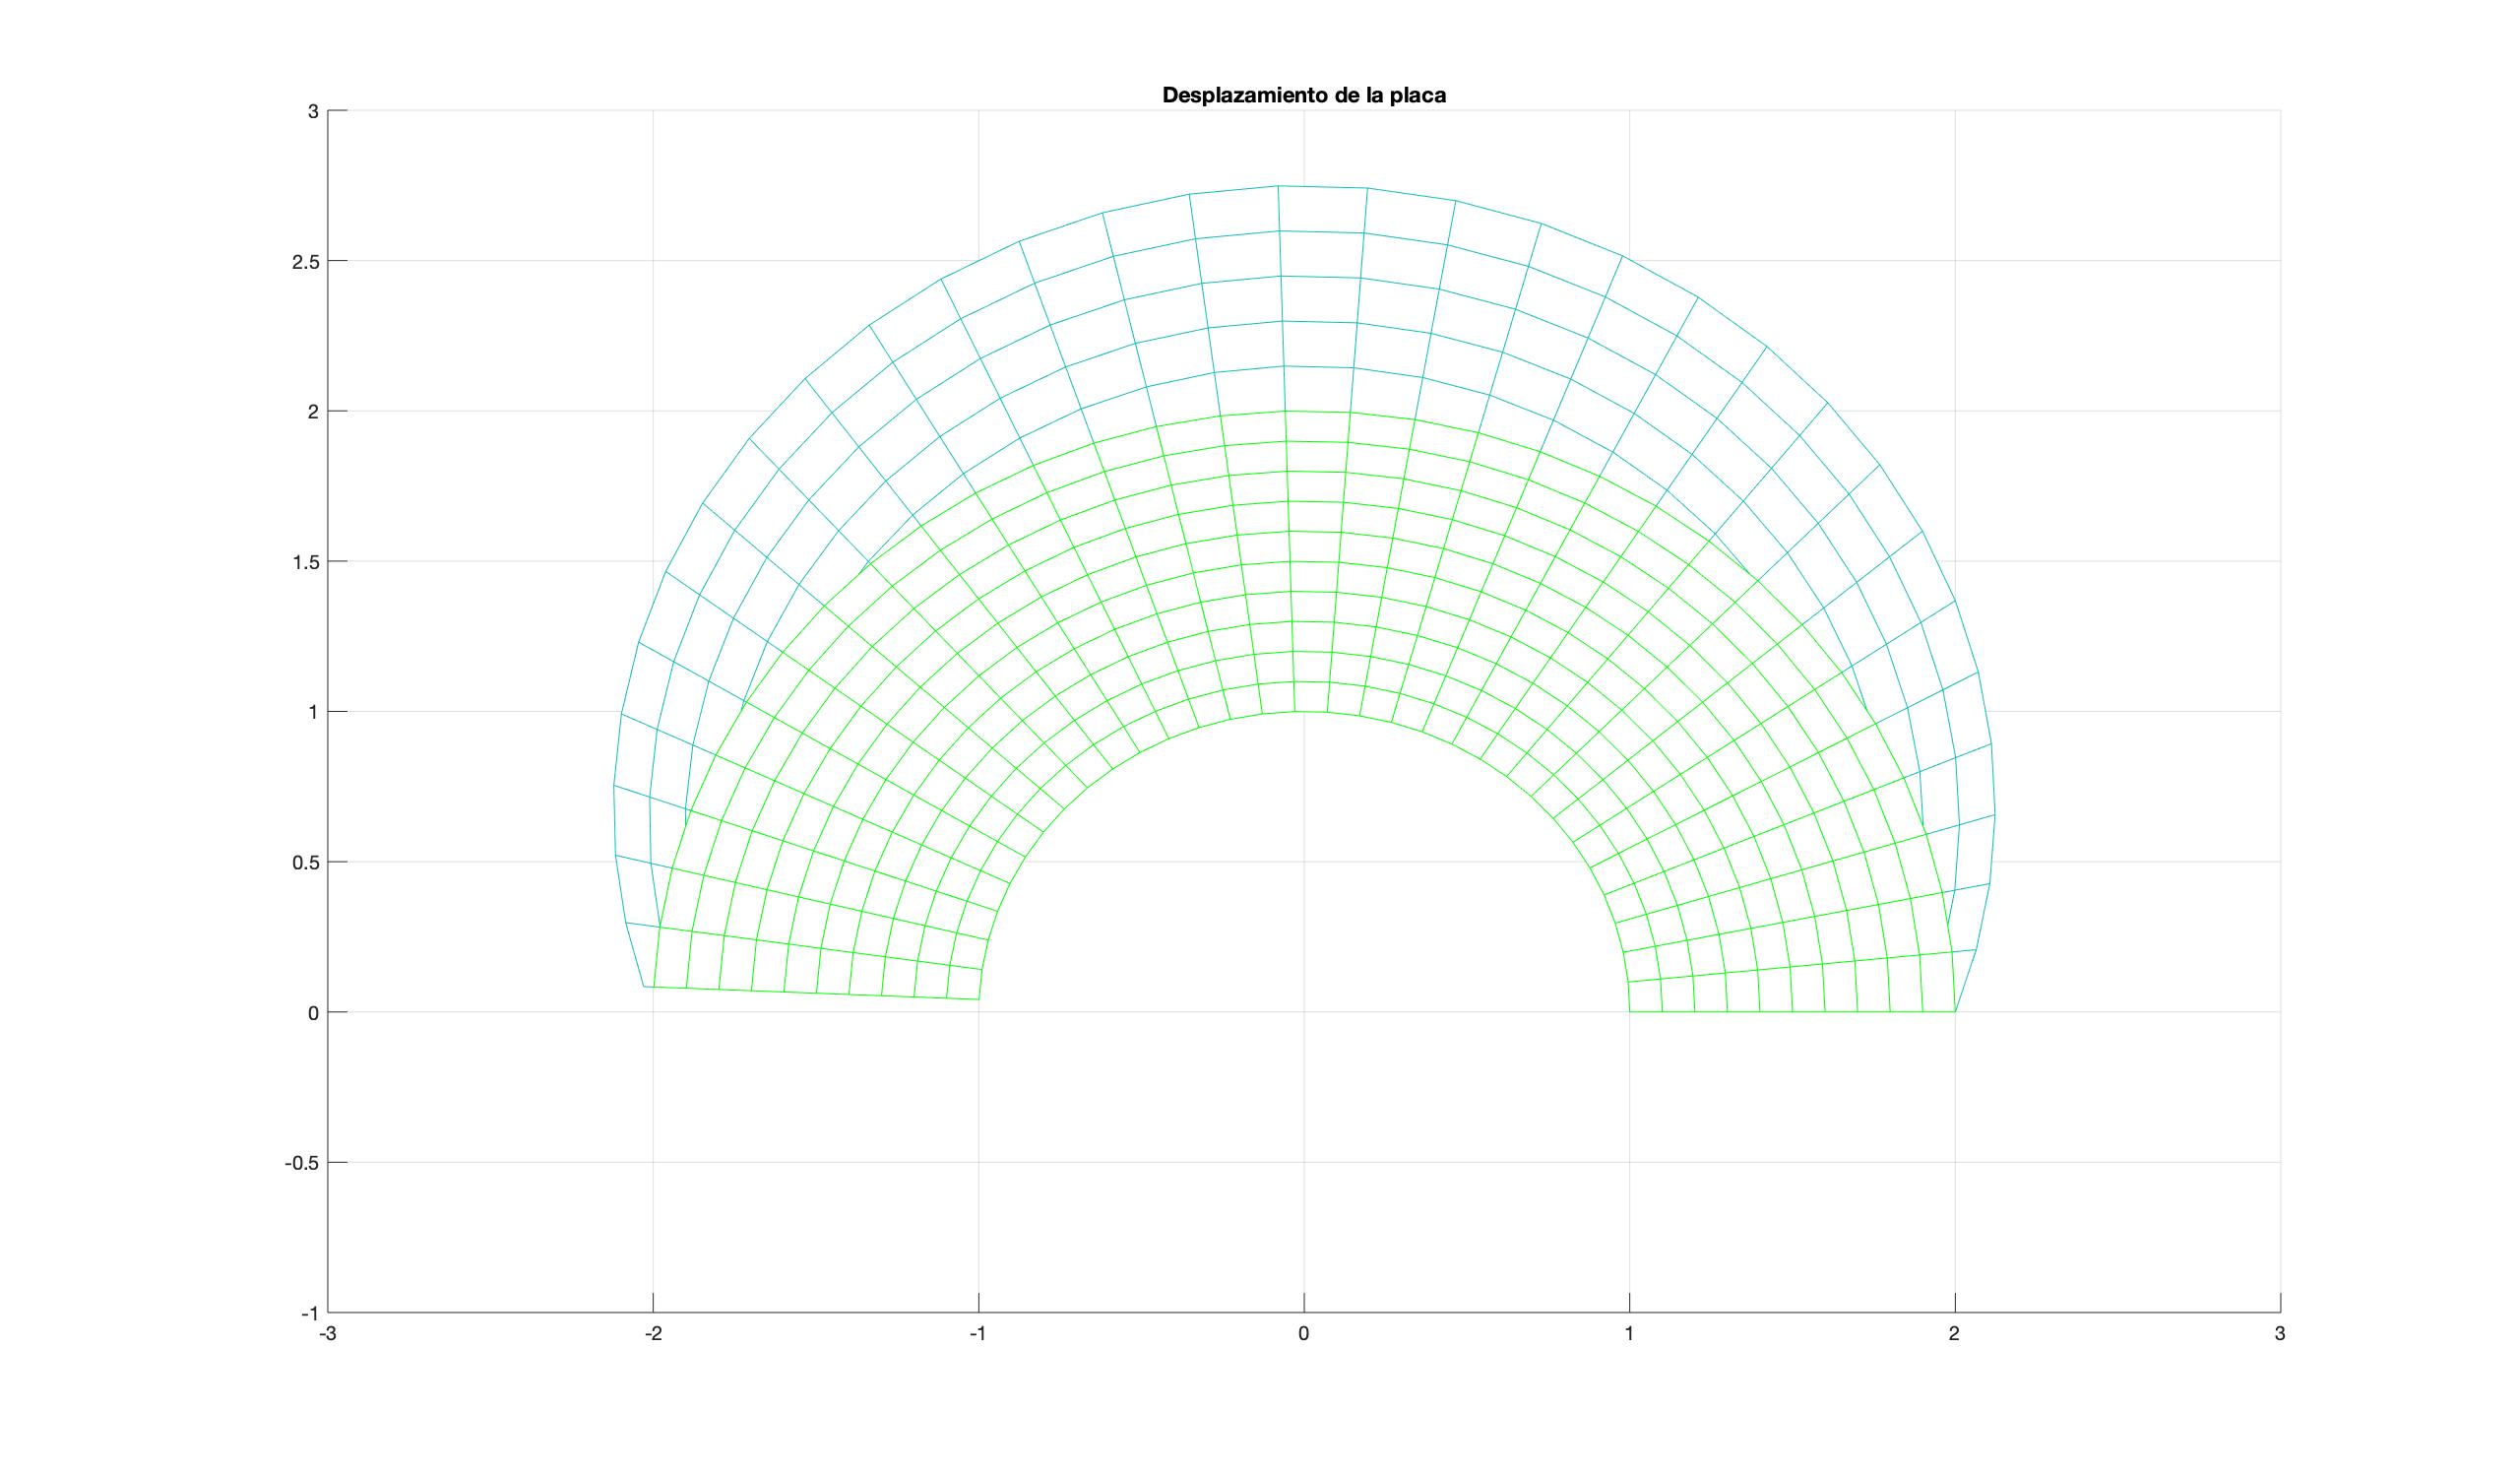Click the y-axis tick label -0.5

[x=302, y=1163]
